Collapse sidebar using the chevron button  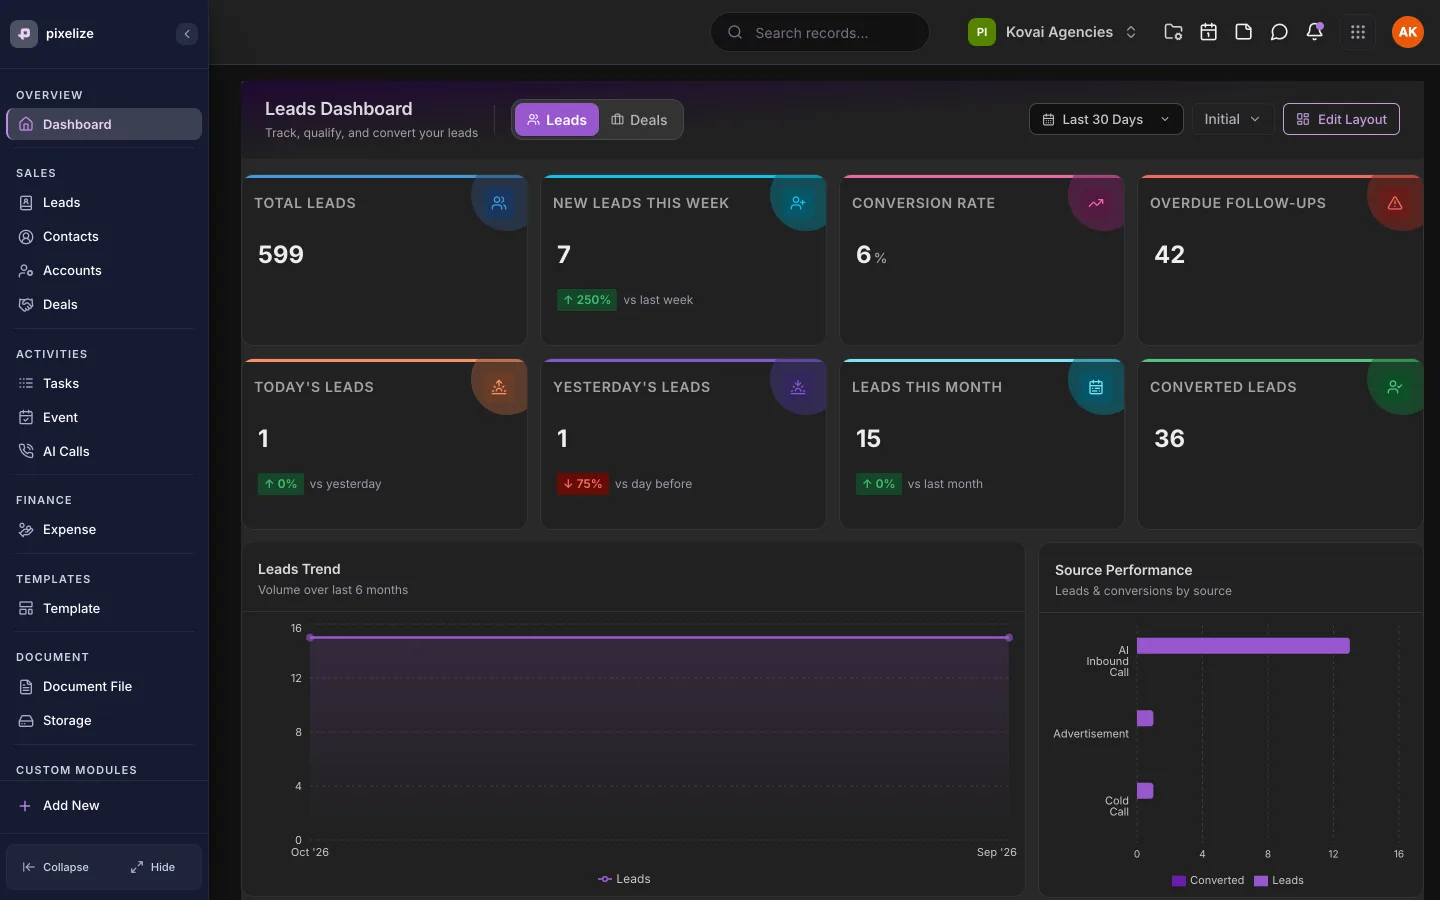[x=187, y=34]
